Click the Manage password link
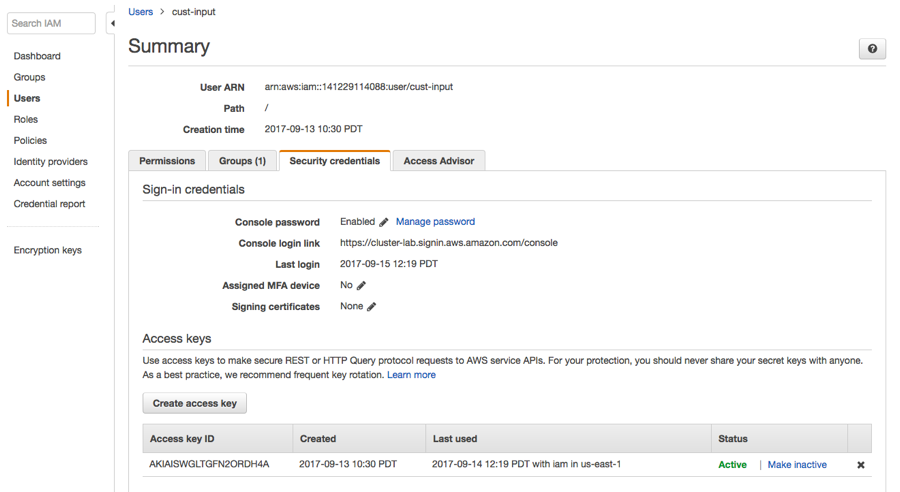The image size is (900, 492). click(x=435, y=222)
